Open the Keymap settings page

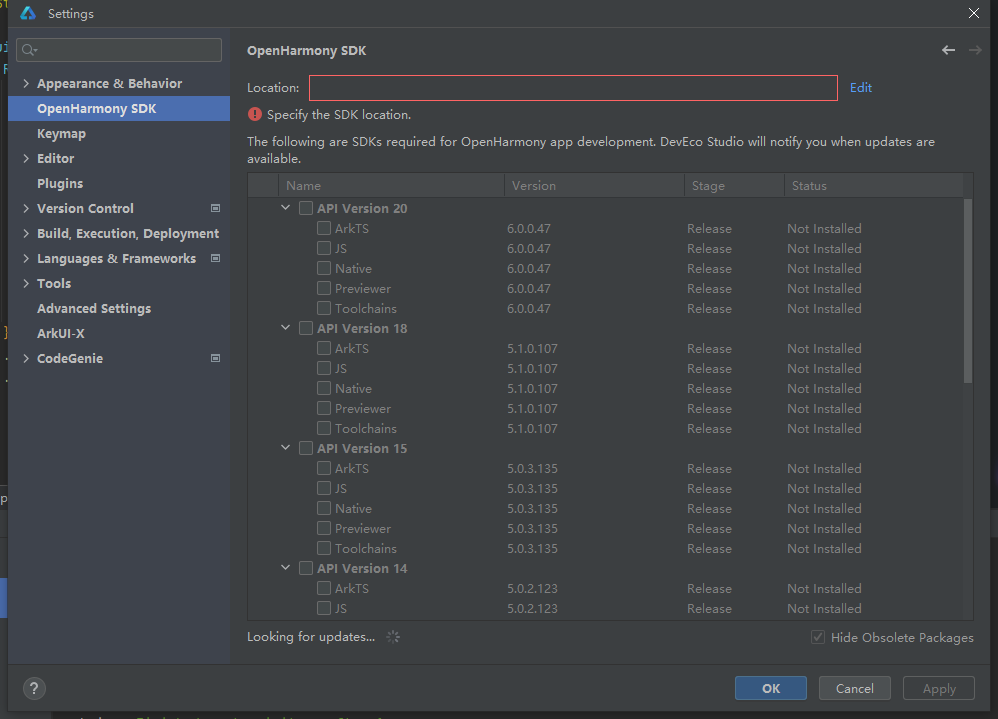click(x=61, y=134)
